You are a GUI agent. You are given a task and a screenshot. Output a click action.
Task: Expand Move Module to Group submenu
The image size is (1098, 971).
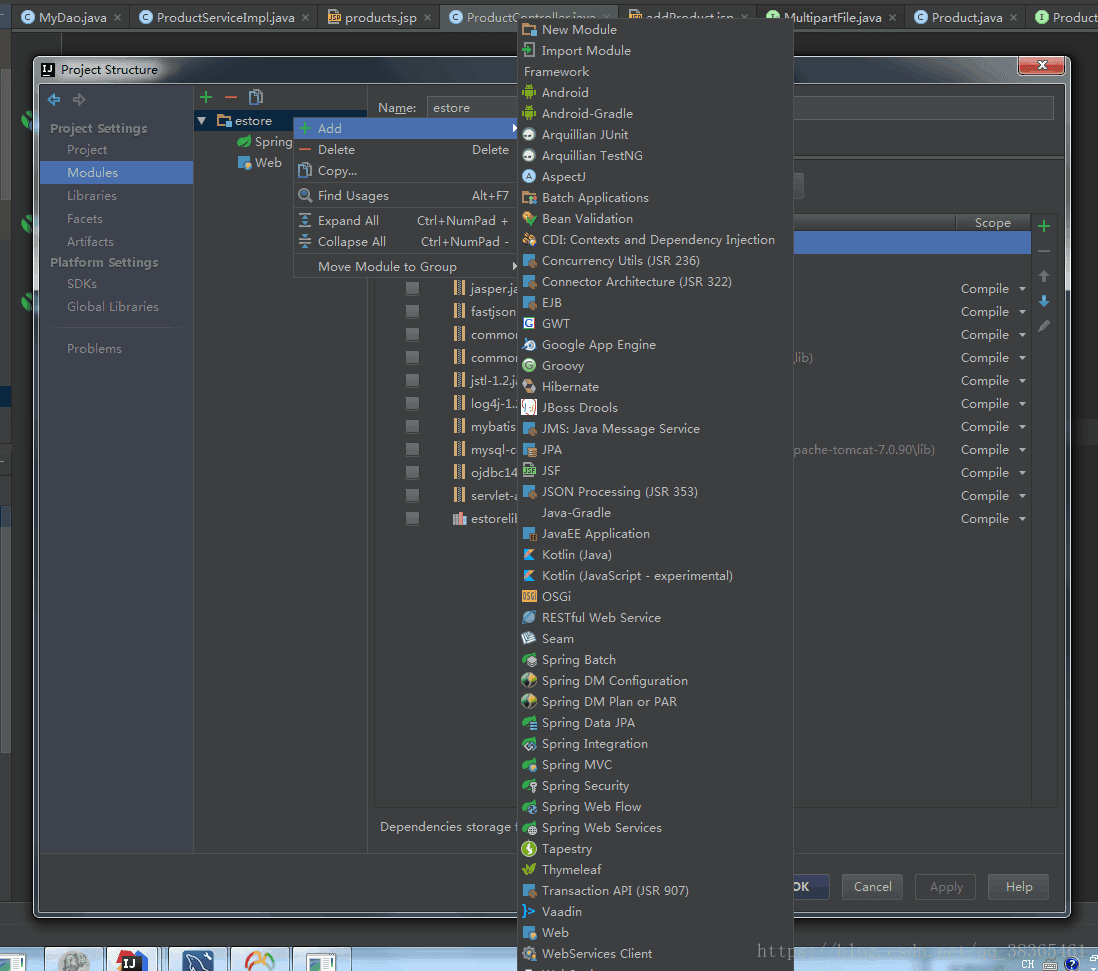(x=406, y=267)
